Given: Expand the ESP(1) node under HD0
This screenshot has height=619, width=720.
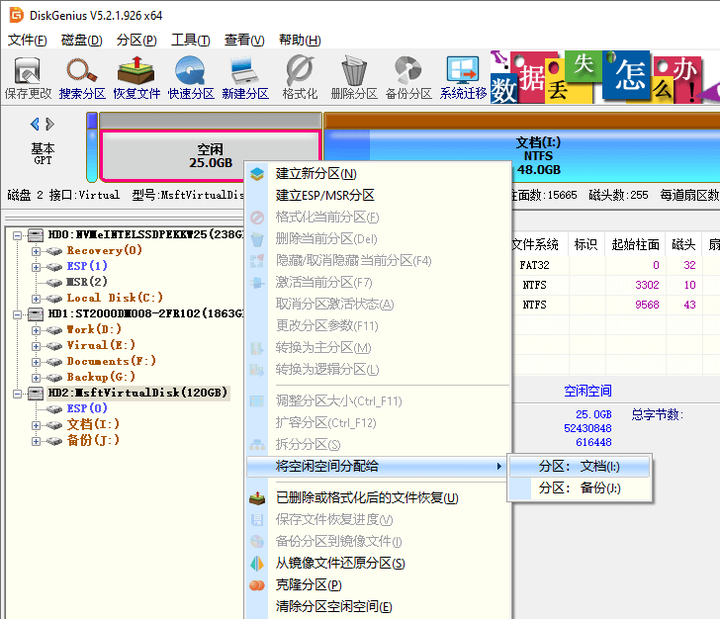Looking at the screenshot, I should pos(36,267).
